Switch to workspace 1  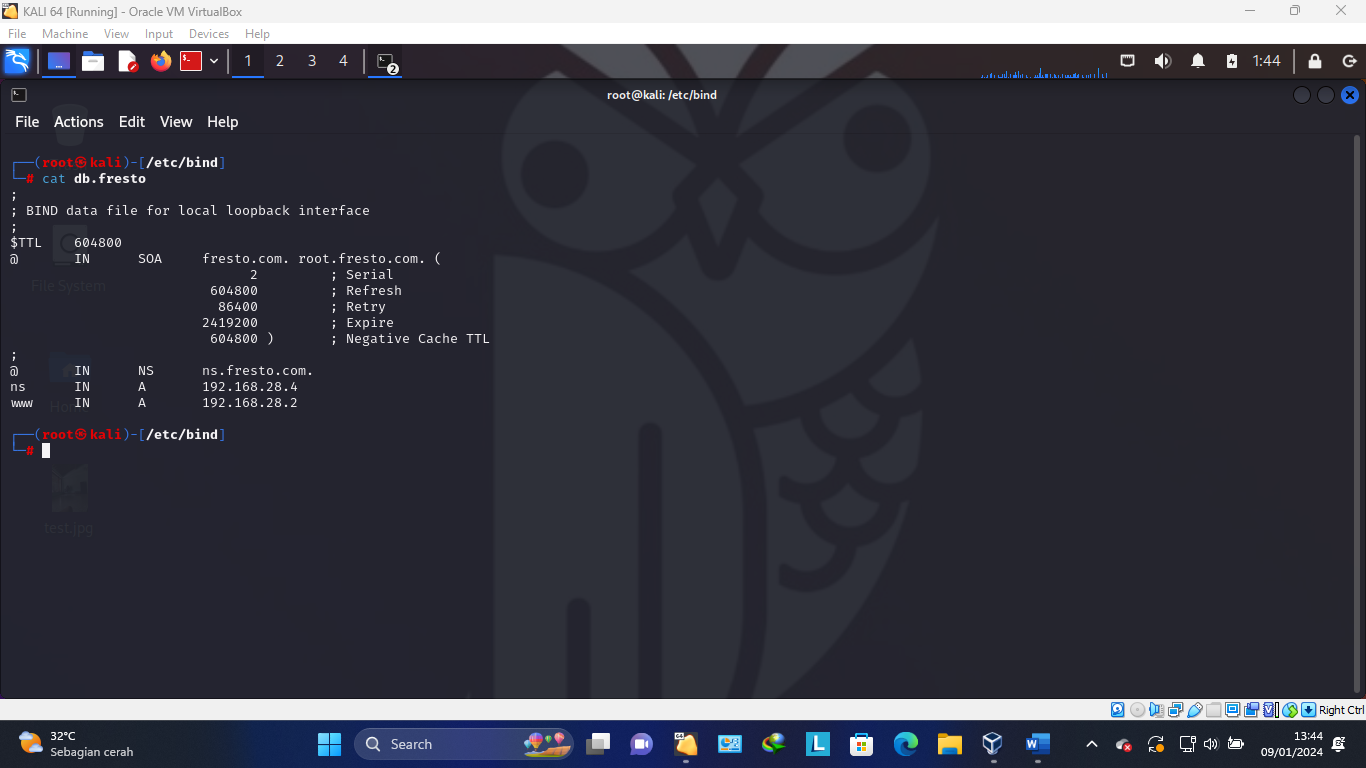click(248, 61)
